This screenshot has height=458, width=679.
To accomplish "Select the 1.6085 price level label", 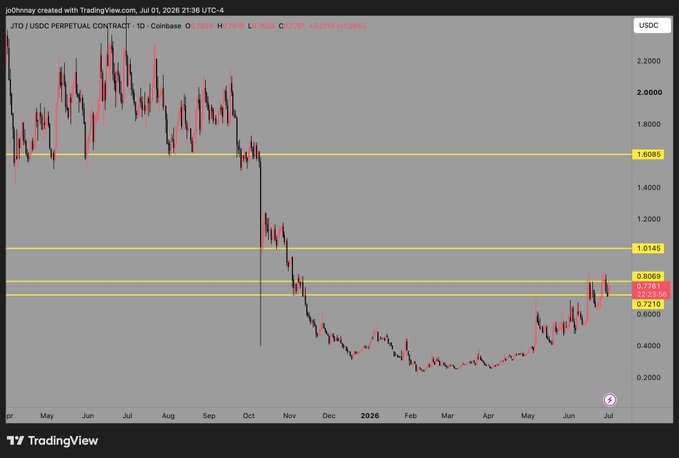I will coord(648,155).
